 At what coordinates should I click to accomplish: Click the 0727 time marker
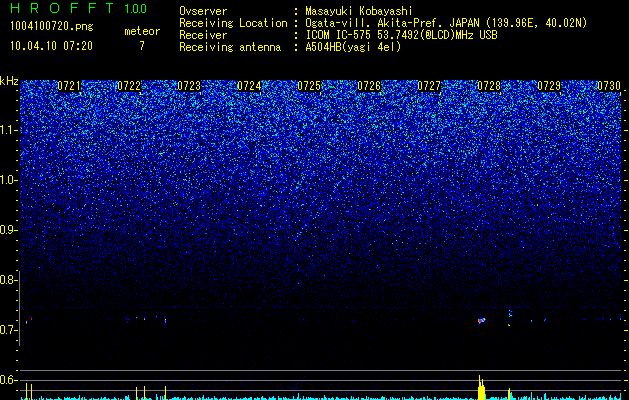coord(429,86)
